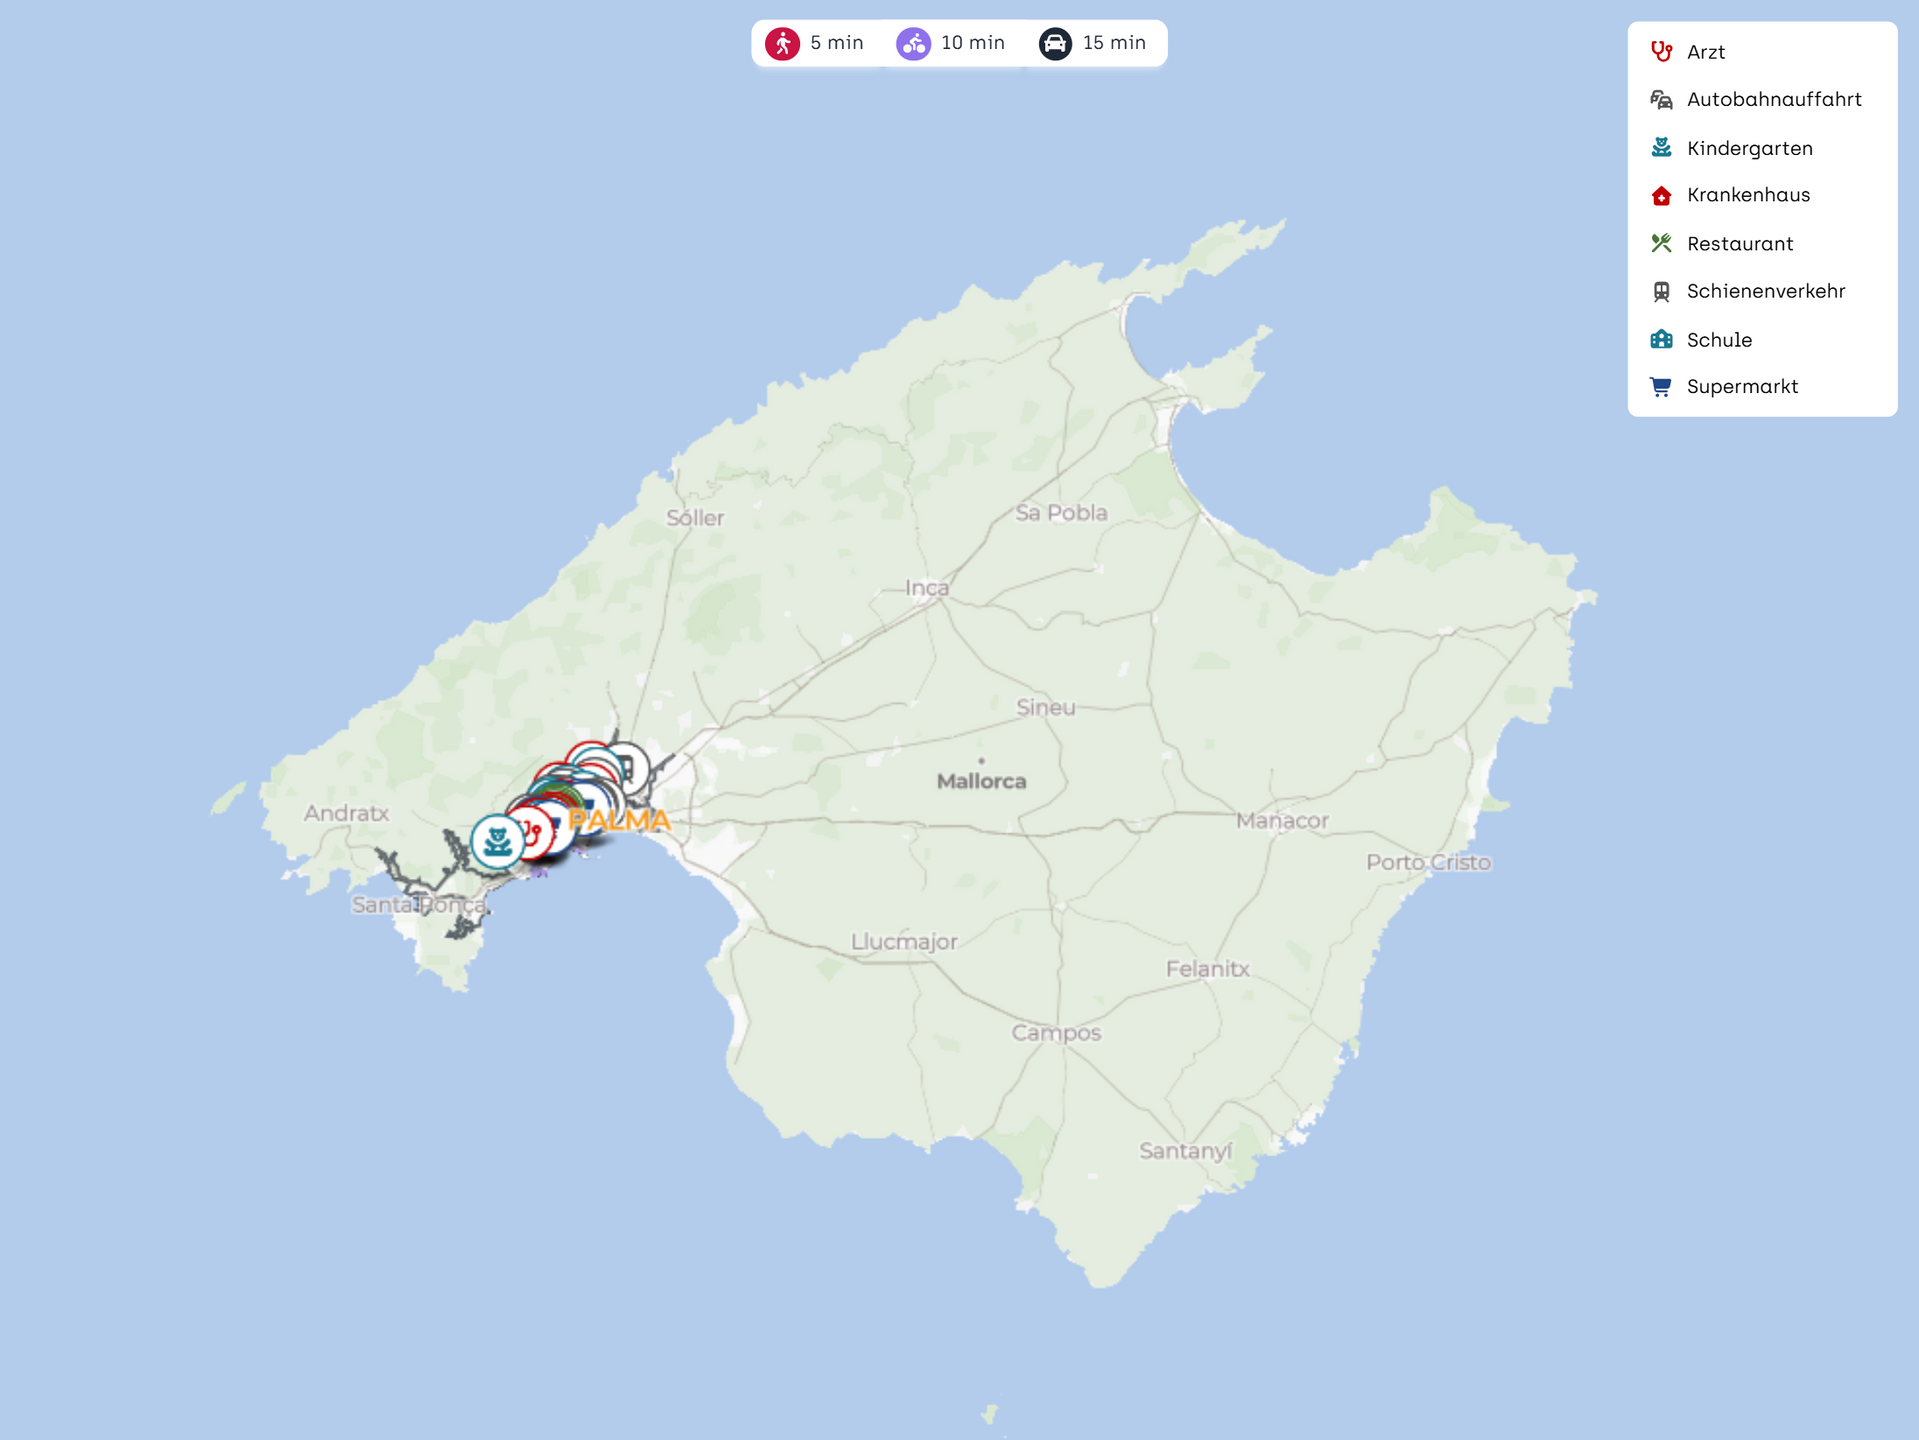The width and height of the screenshot is (1919, 1440).
Task: Select the Krankenhaus text label in the legend
Action: (x=1747, y=195)
